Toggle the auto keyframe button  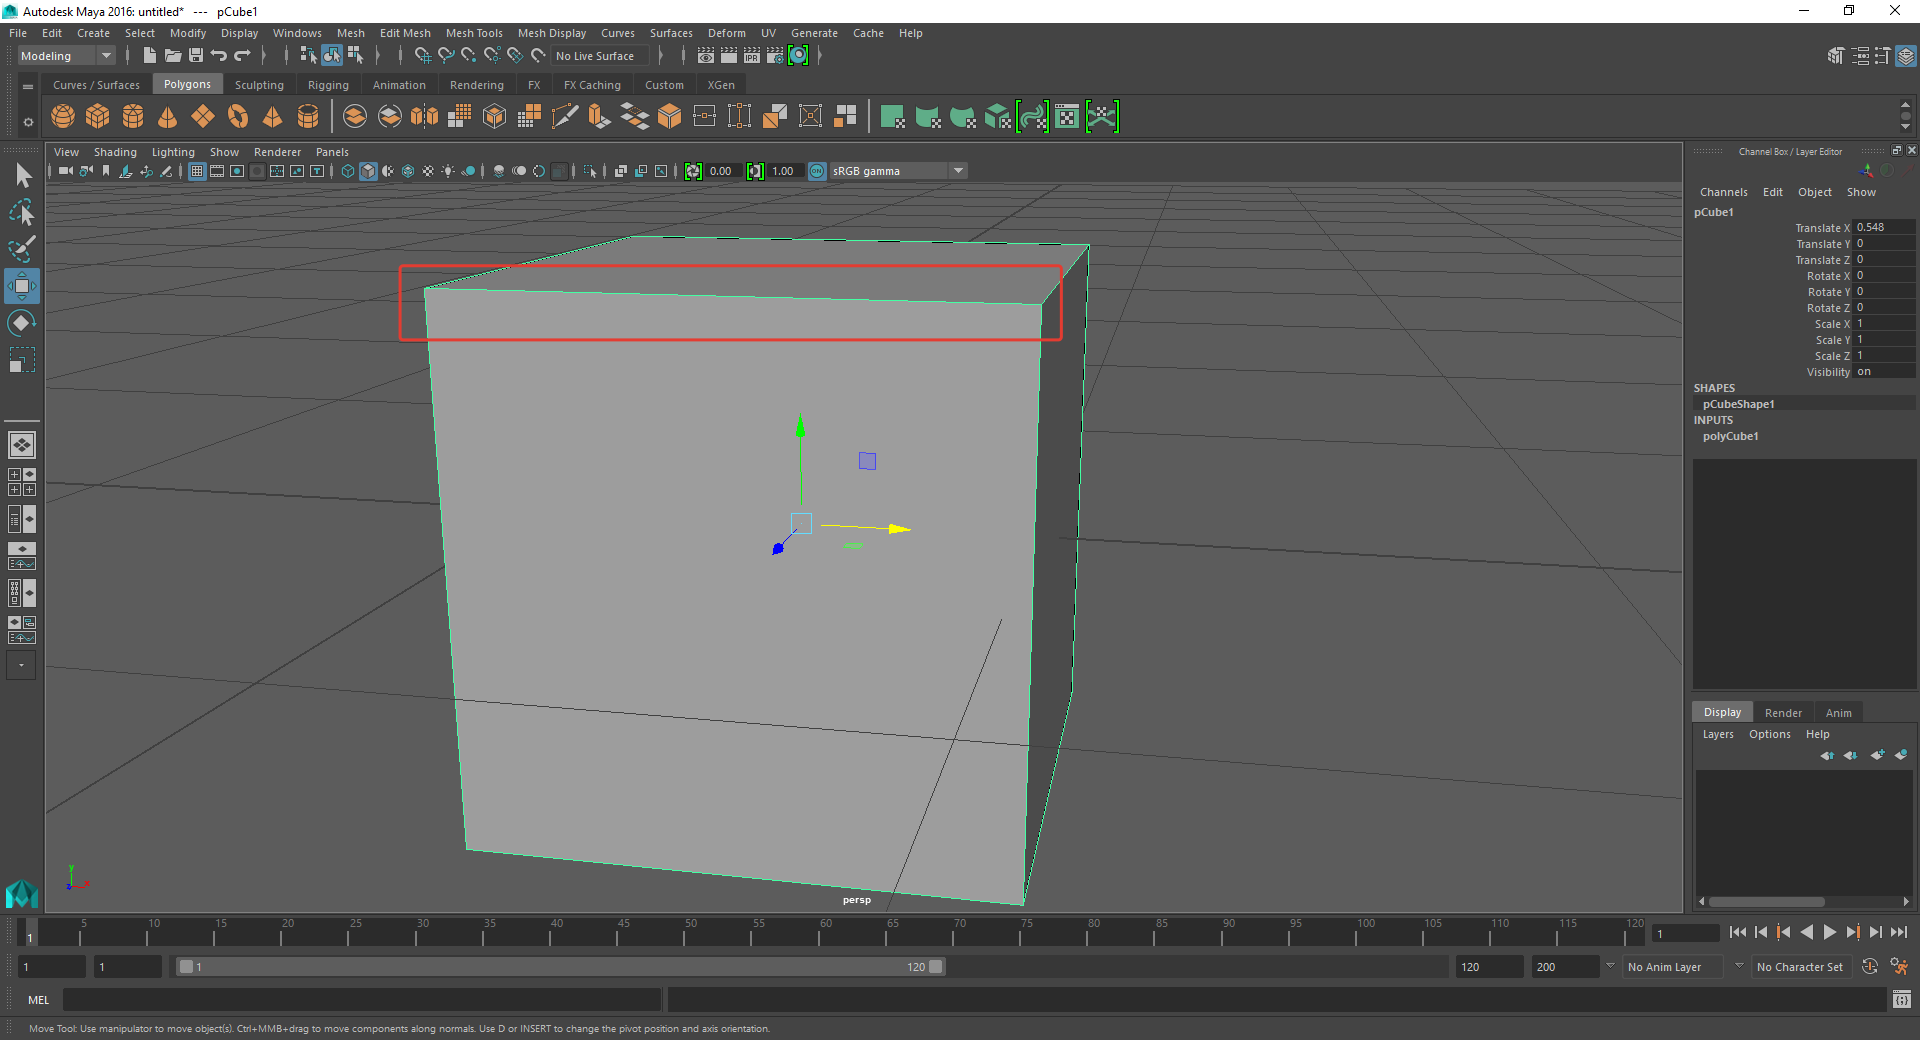[1870, 967]
